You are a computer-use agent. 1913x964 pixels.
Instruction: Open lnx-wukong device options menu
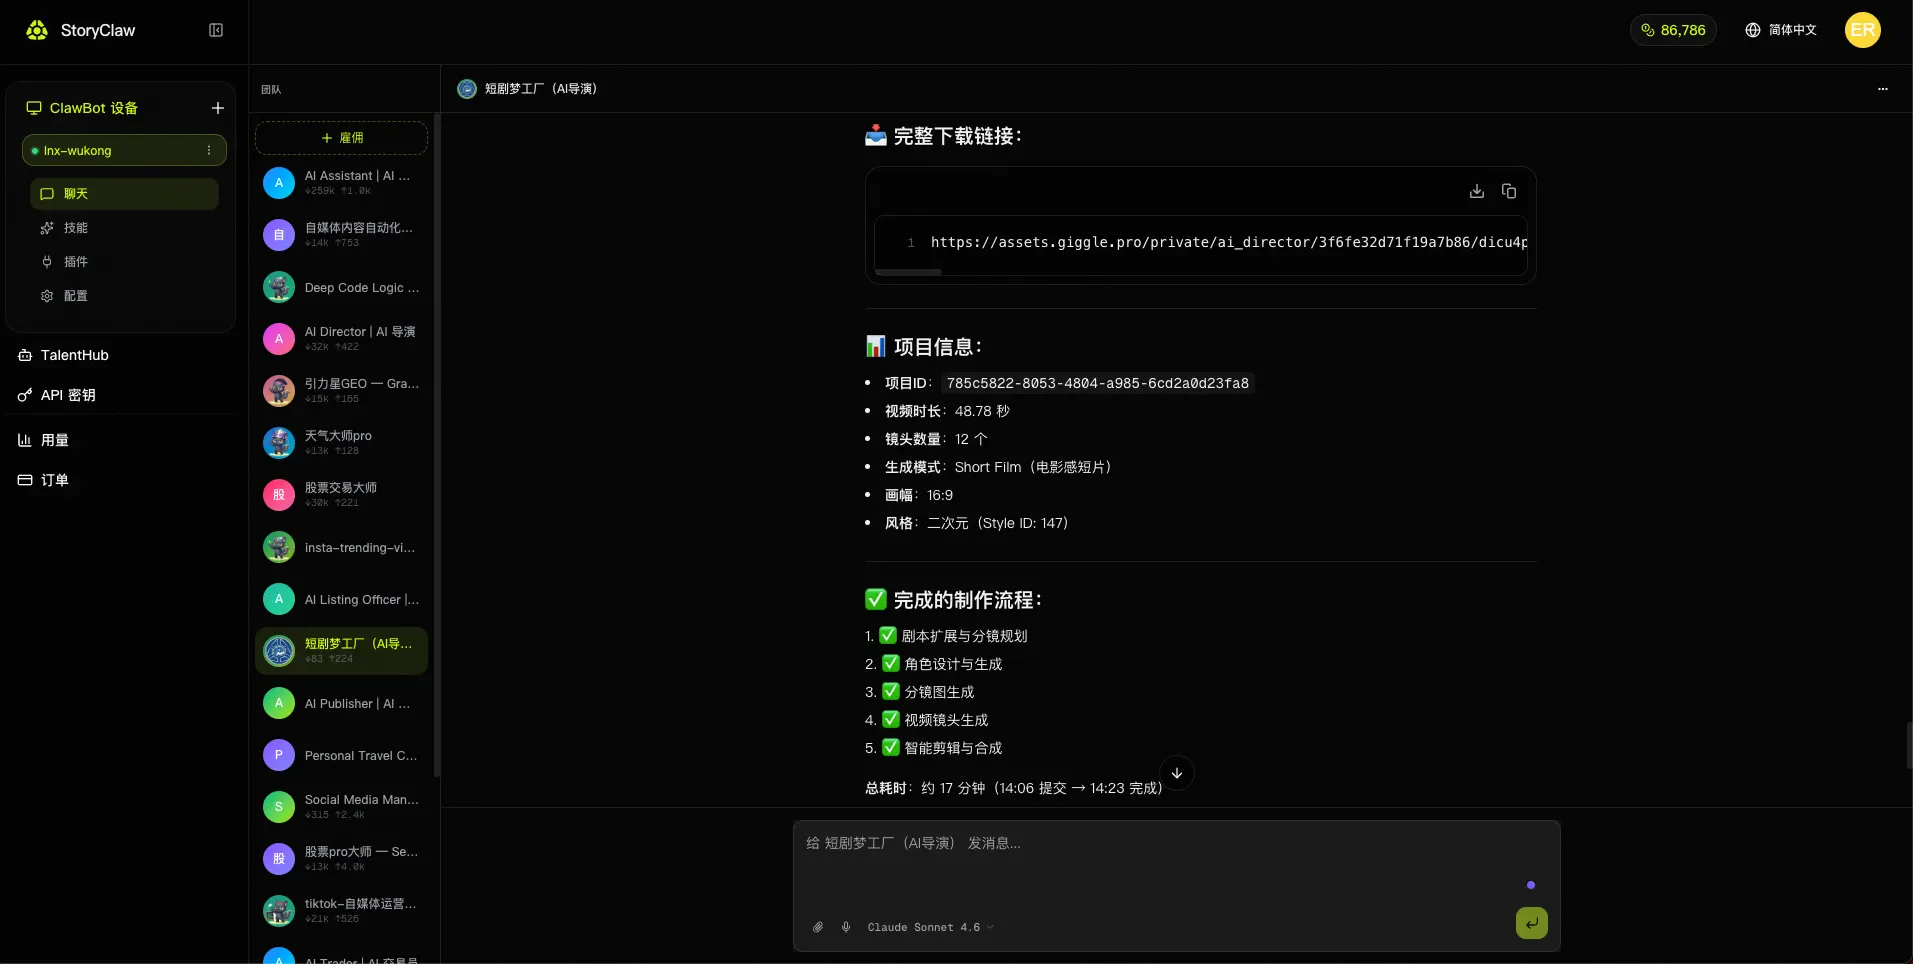click(209, 151)
